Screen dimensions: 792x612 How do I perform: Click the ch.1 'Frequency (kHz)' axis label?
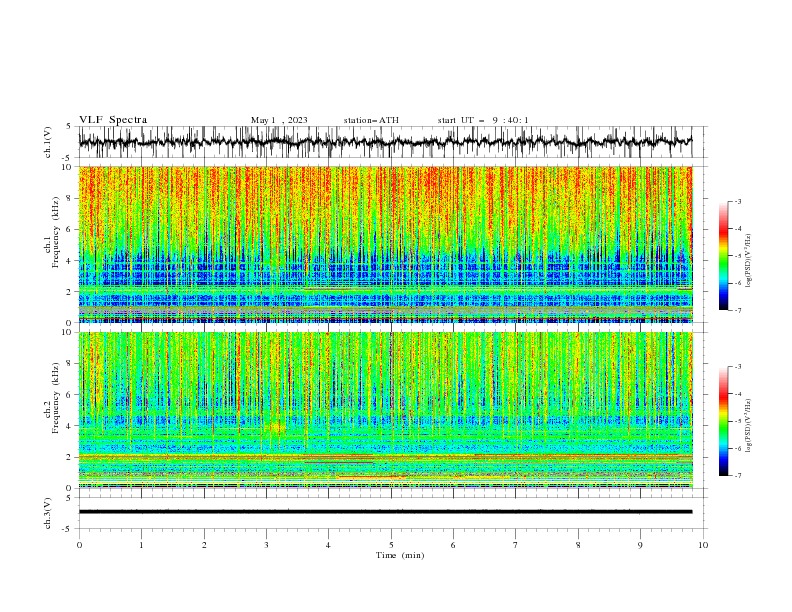[55, 233]
